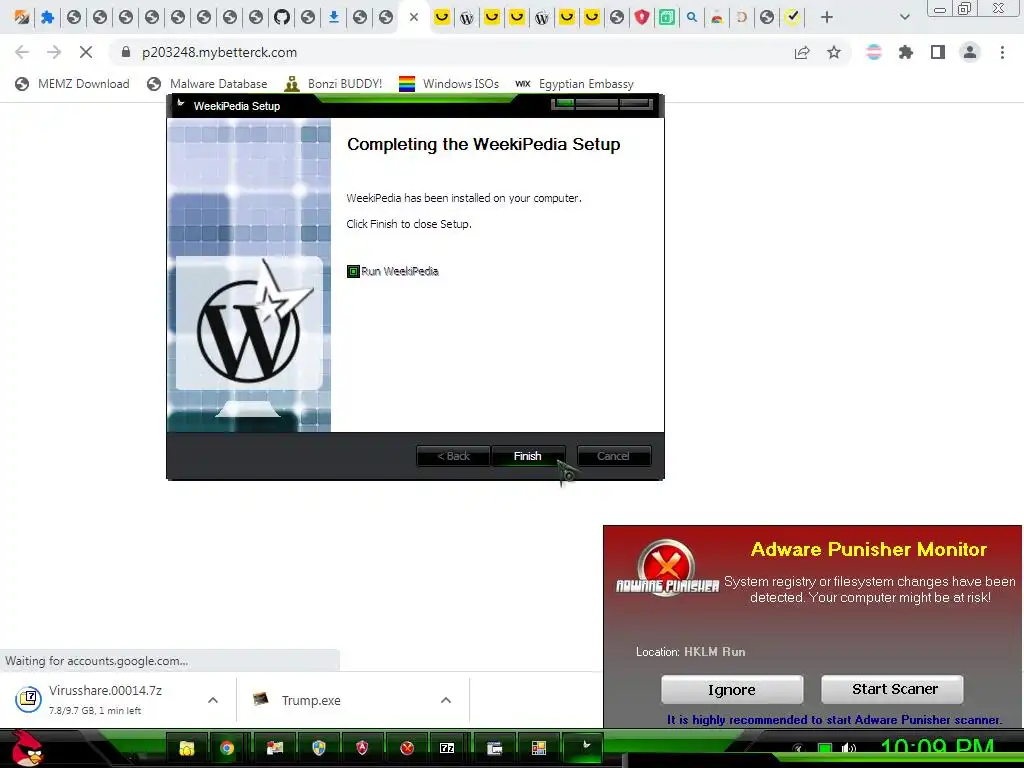Share this page icon

[802, 52]
